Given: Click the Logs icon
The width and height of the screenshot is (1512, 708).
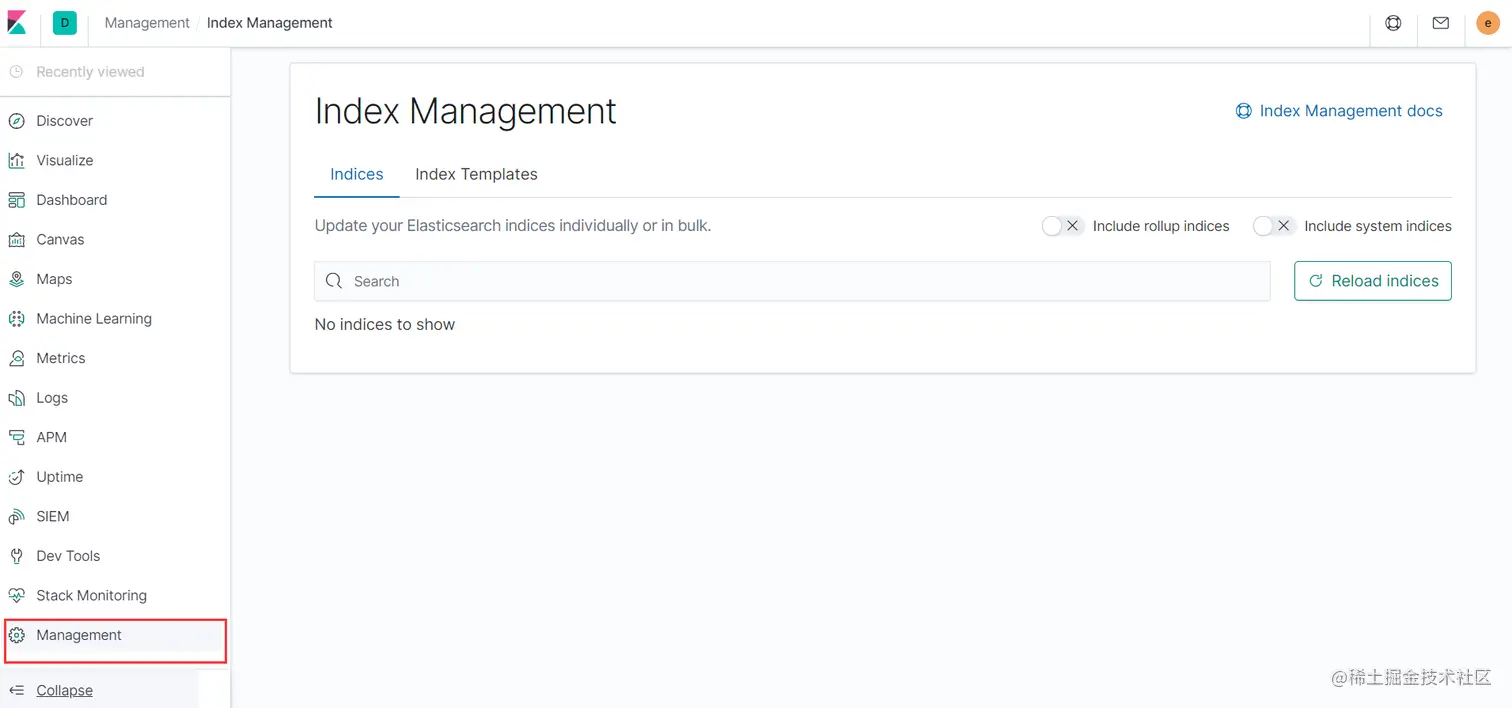Looking at the screenshot, I should pos(16,398).
